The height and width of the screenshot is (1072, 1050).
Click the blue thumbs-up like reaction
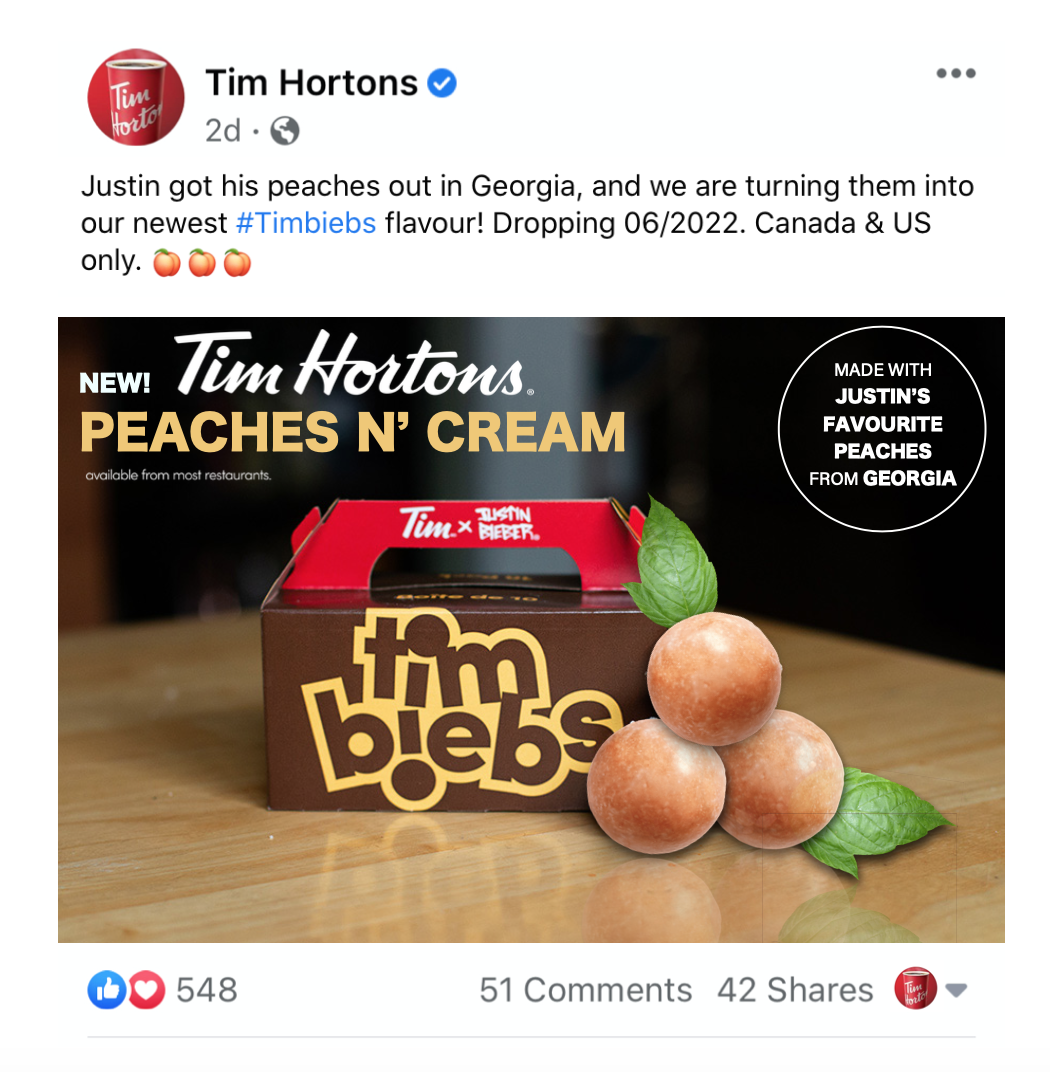coord(106,989)
